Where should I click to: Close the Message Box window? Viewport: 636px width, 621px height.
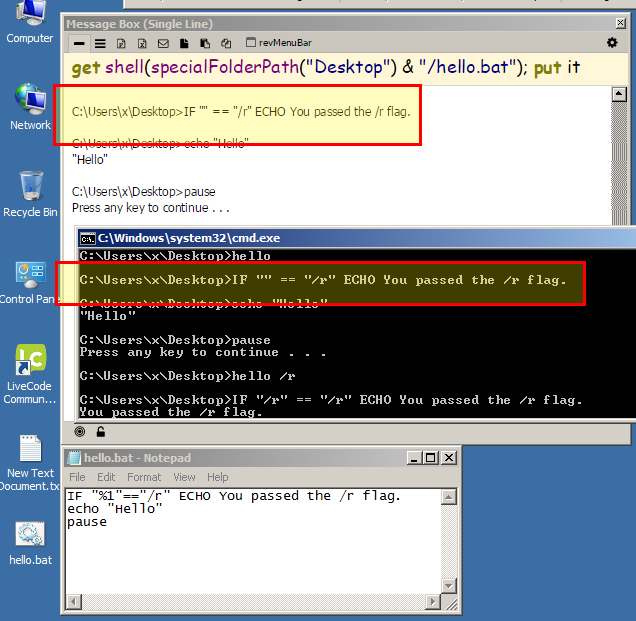coord(620,23)
